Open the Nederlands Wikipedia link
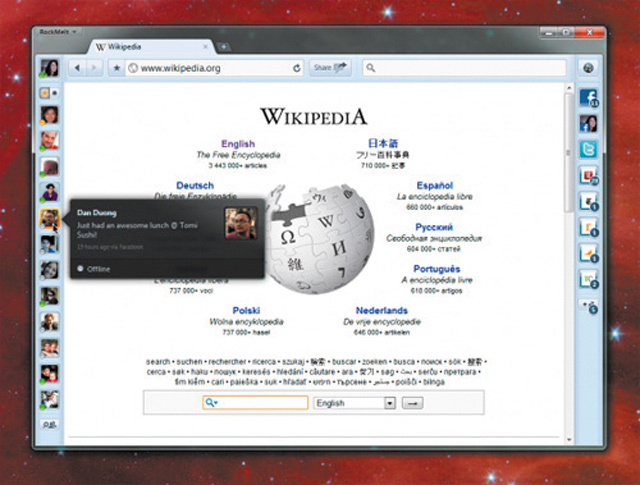640x485 pixels. [x=381, y=310]
